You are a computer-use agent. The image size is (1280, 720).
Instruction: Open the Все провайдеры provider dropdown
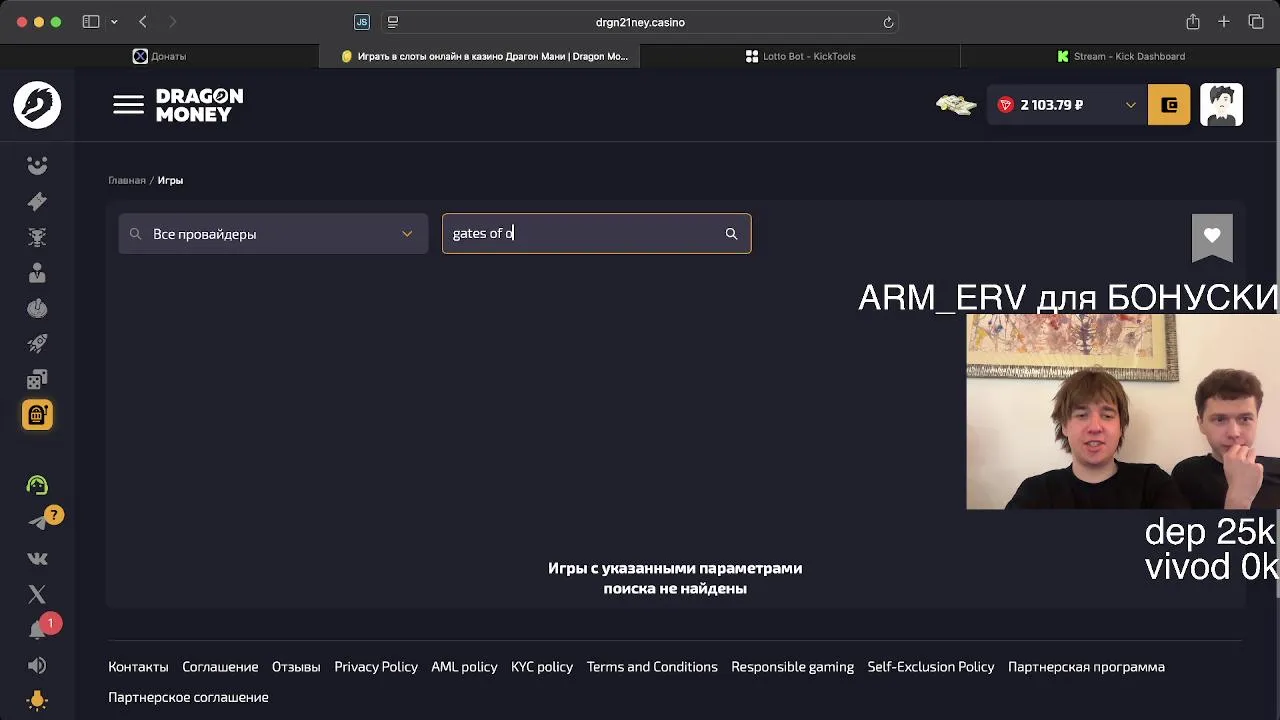[x=273, y=234]
